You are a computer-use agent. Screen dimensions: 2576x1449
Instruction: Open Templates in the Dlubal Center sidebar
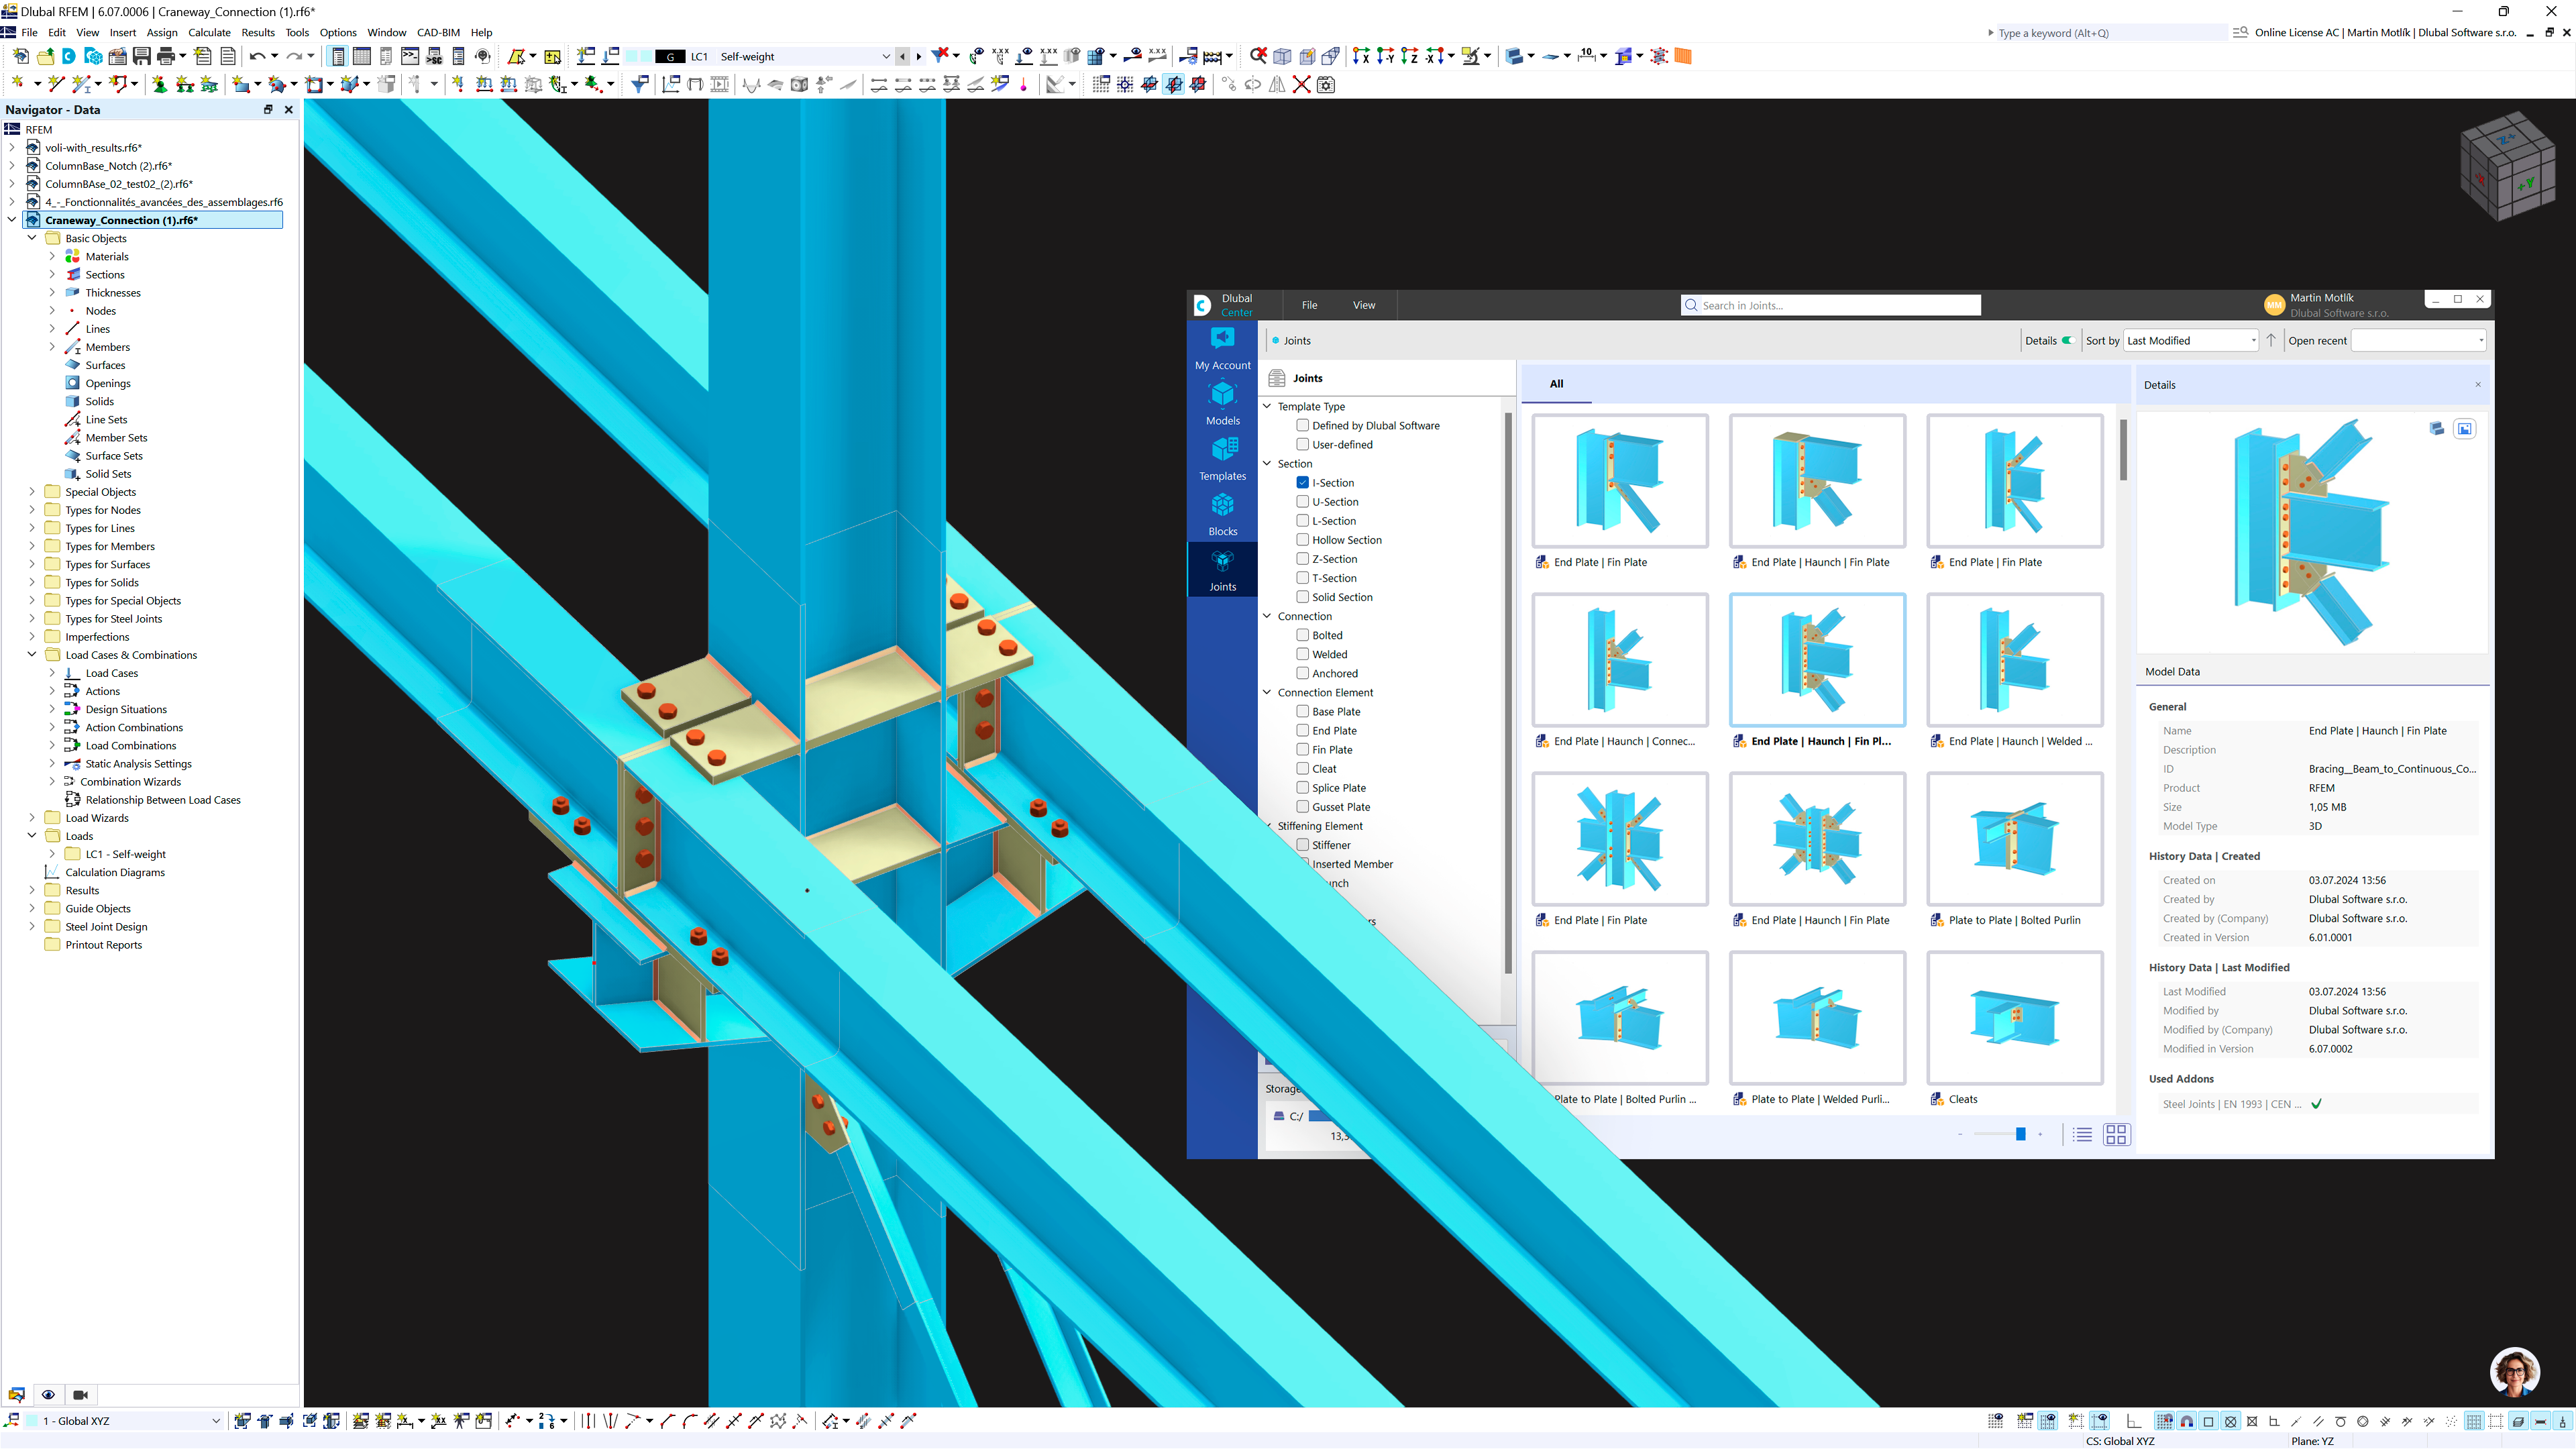coord(1222,459)
